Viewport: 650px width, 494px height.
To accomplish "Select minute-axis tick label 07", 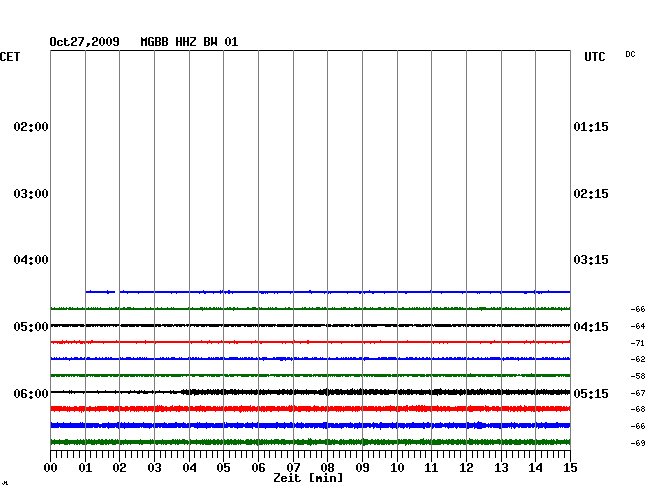I will click(293, 468).
